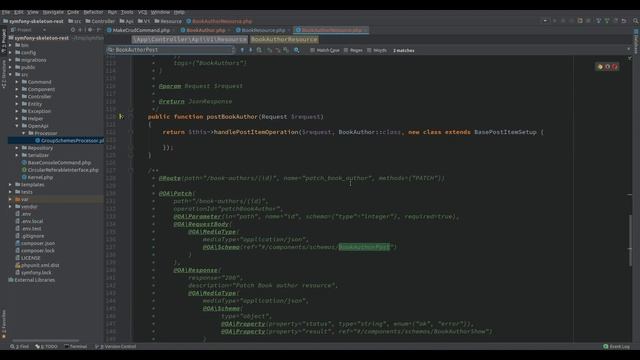Open the Terminal tool window
The width and height of the screenshot is (640, 360).
(76, 347)
